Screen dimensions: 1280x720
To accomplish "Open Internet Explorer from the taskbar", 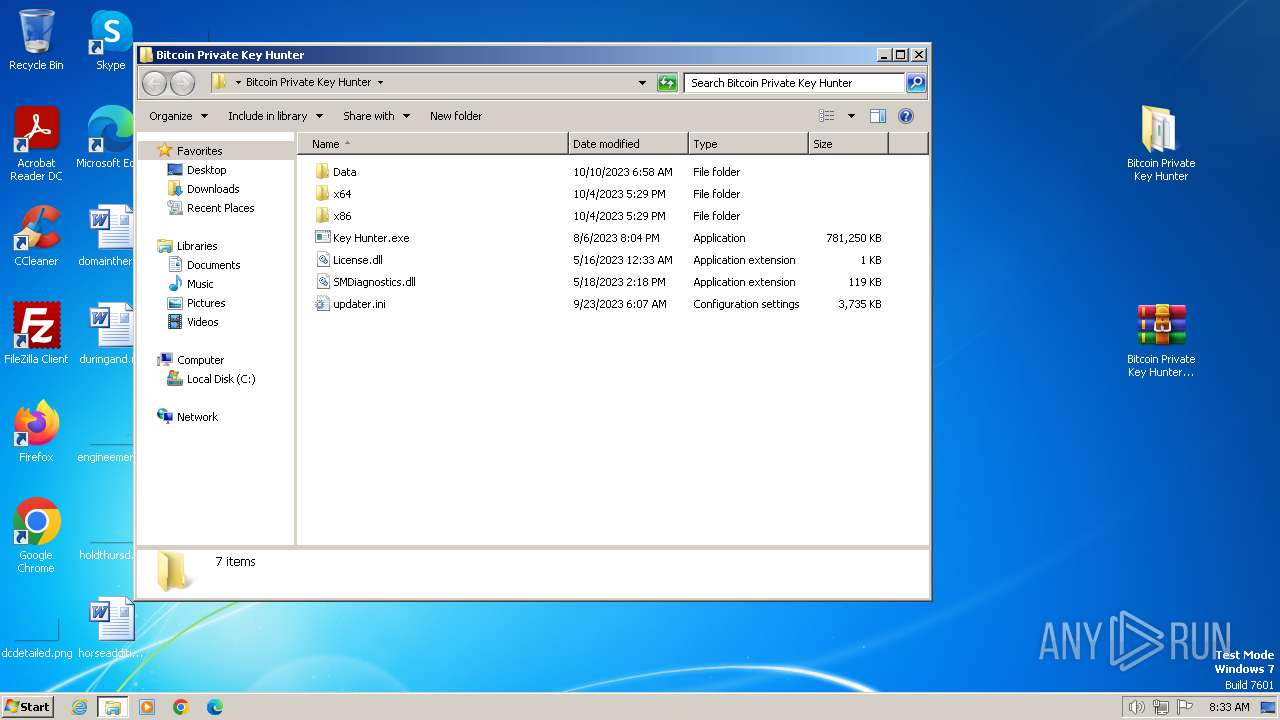I will 79,707.
